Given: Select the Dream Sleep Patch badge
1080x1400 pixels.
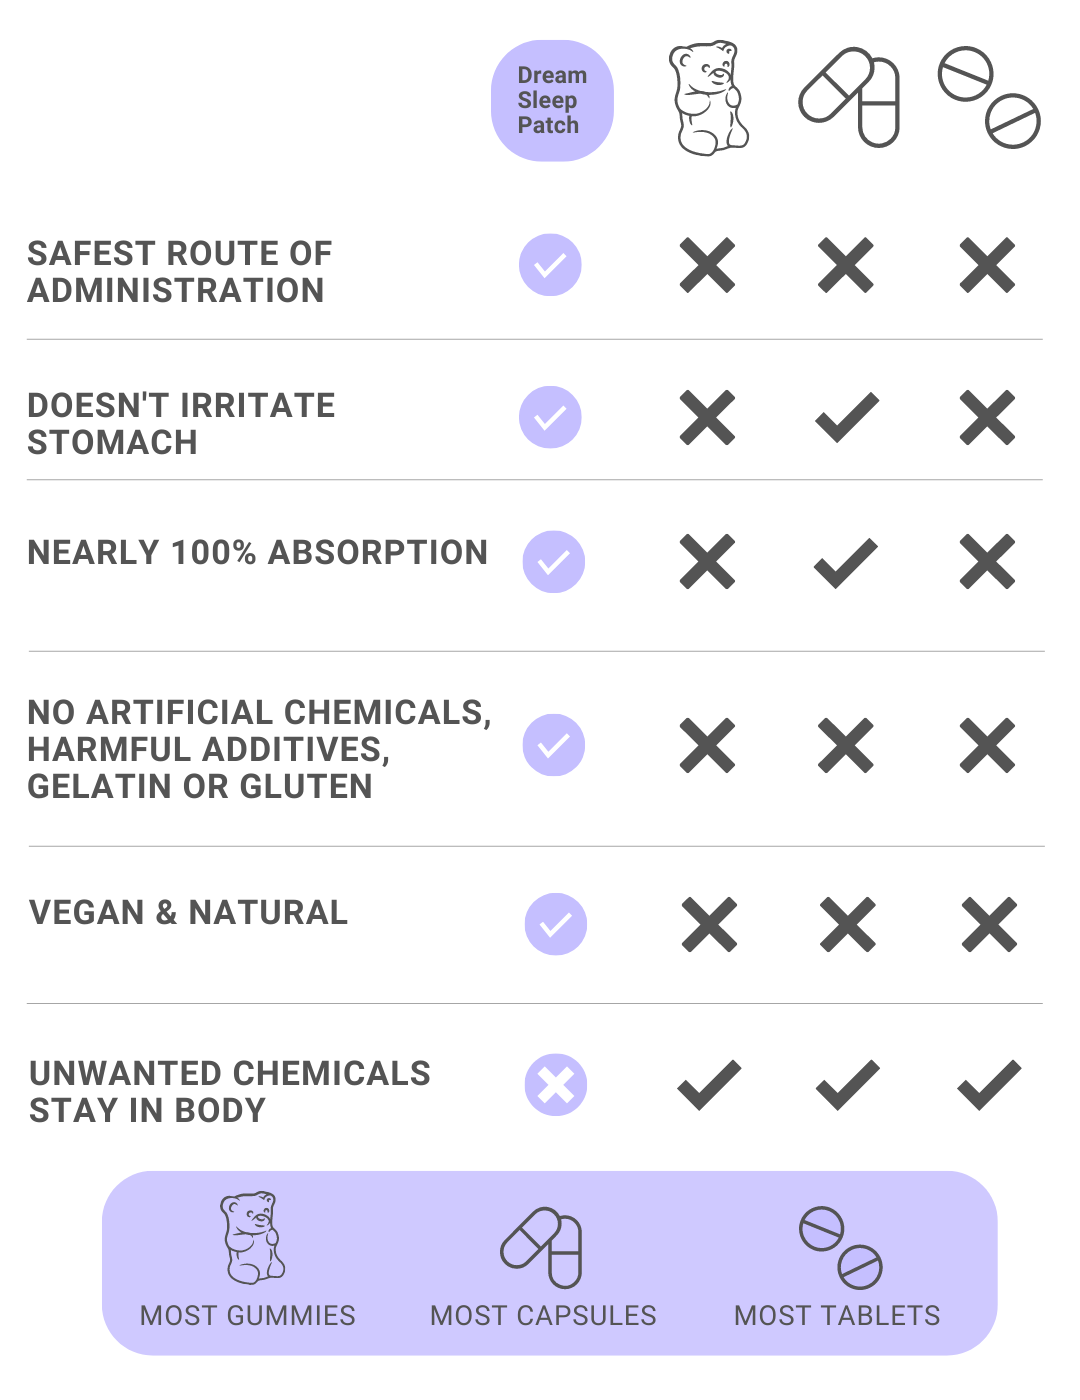Looking at the screenshot, I should point(552,101).
